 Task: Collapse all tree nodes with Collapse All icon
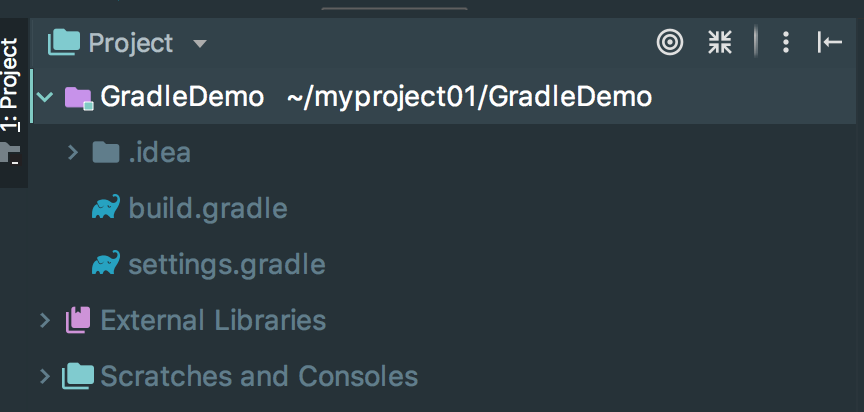tap(720, 42)
